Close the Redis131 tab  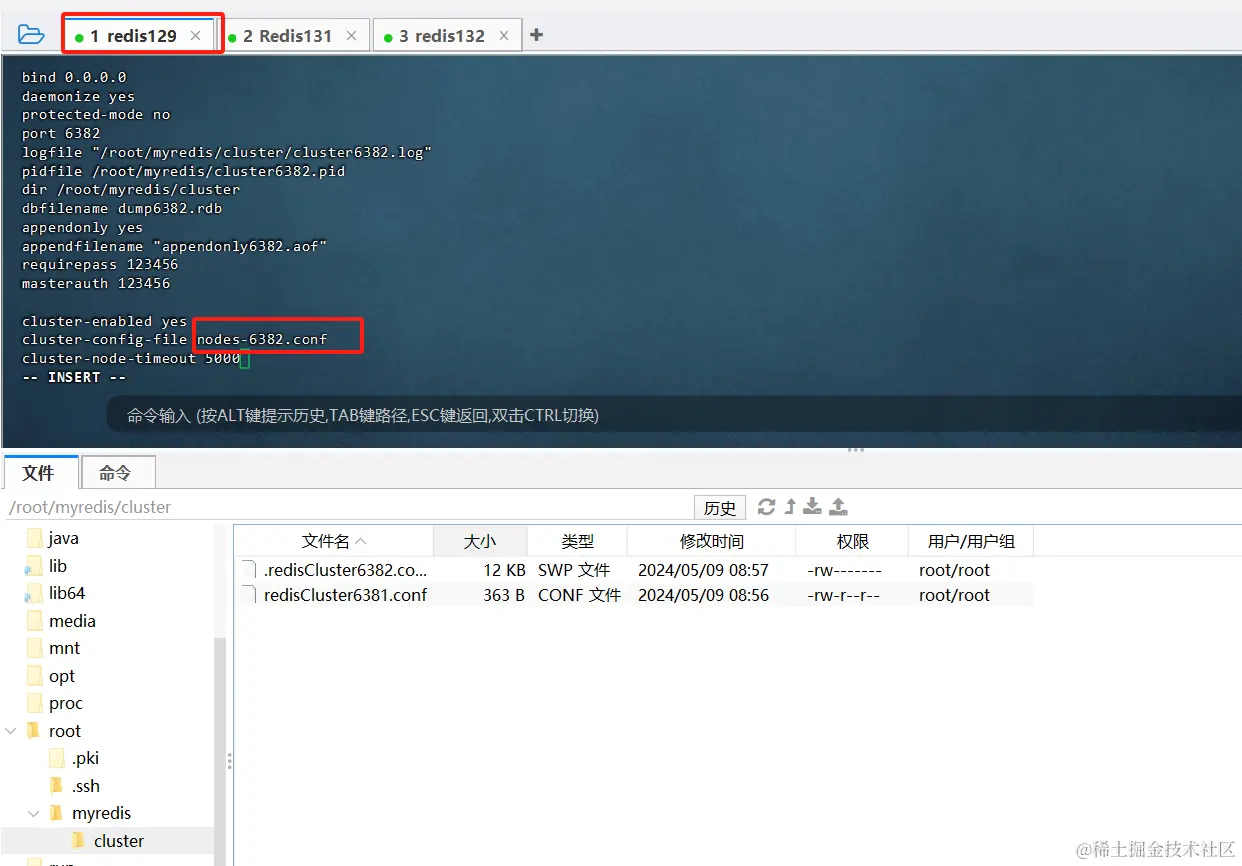click(351, 35)
